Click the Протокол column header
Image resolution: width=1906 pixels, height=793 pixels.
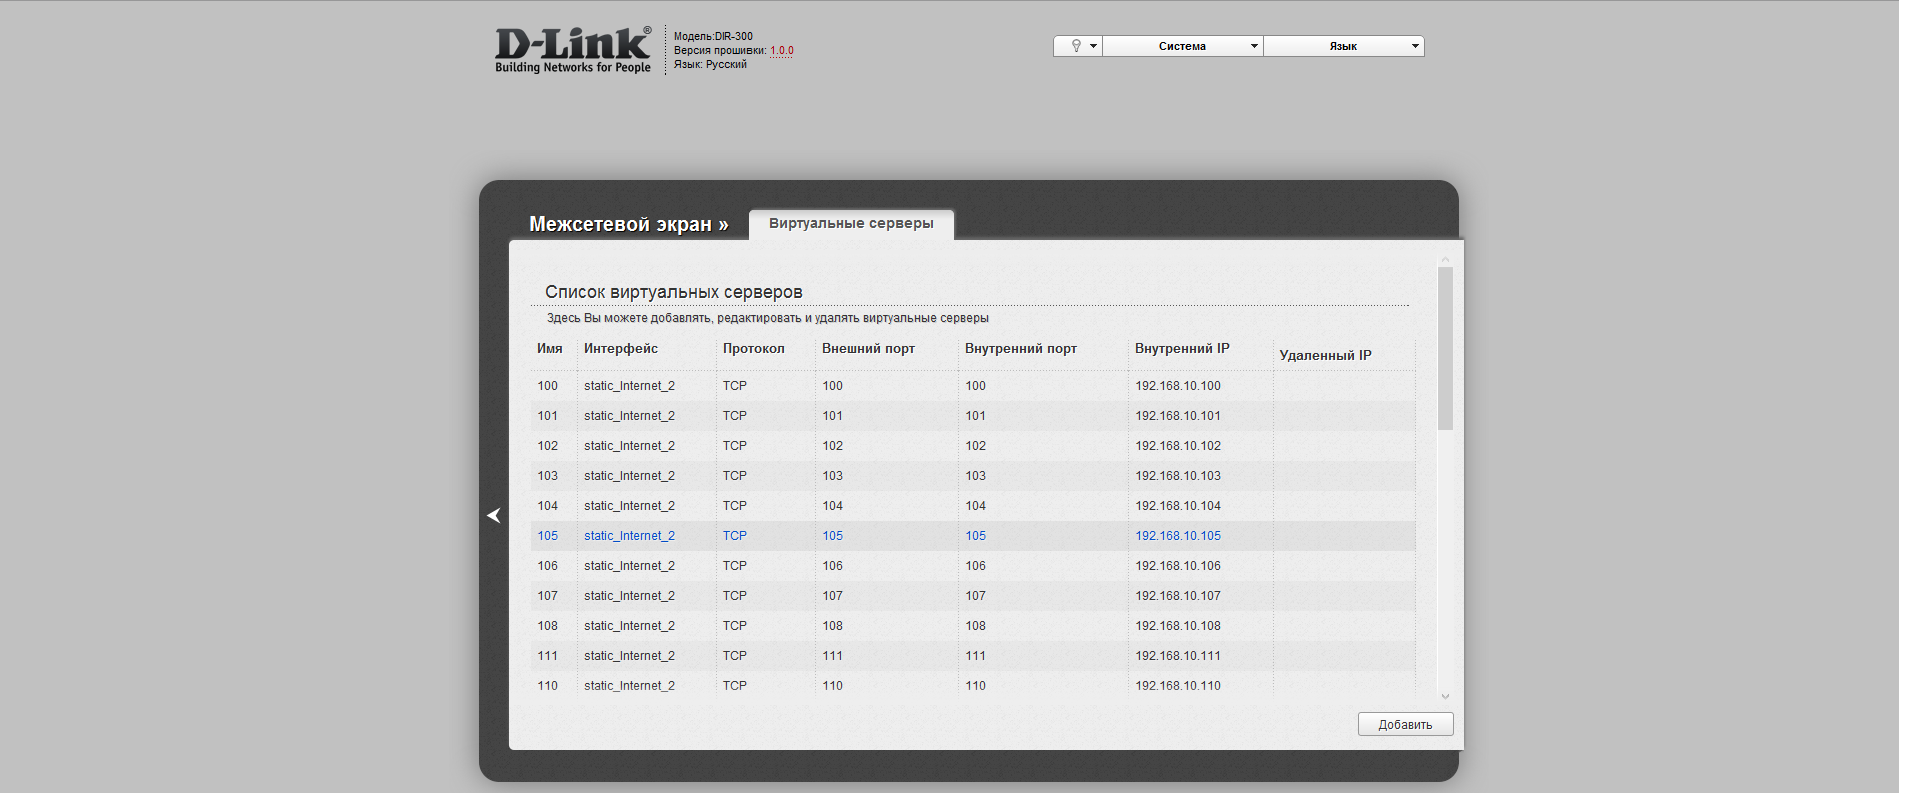753,349
